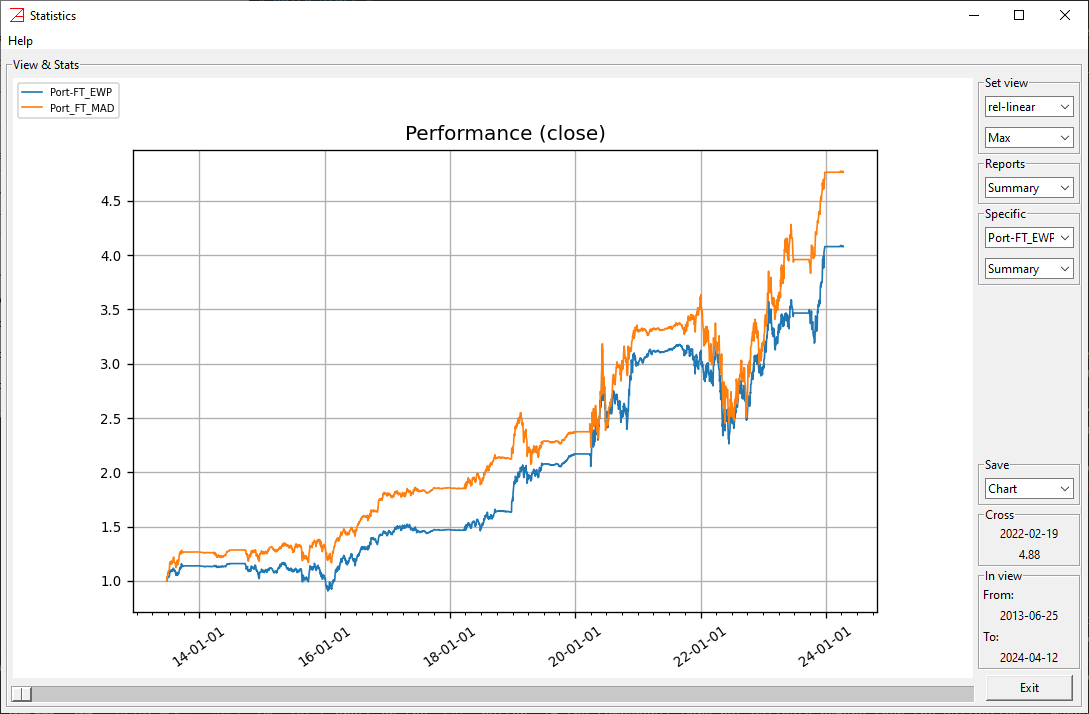The width and height of the screenshot is (1089, 714).
Task: Click the 2.5 y-axis label
Action: click(x=111, y=419)
